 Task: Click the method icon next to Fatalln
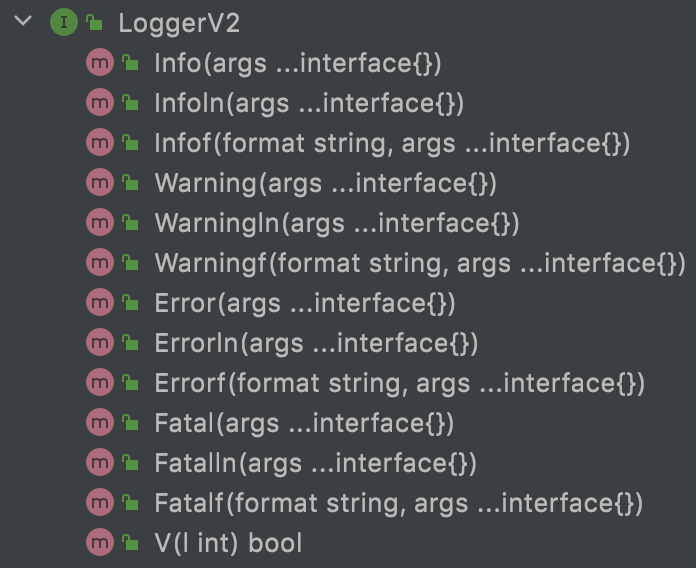pos(99,463)
